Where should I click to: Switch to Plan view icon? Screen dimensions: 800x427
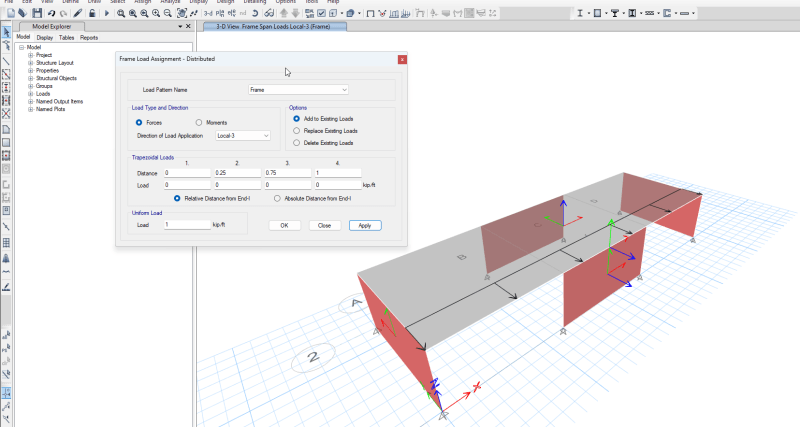[x=220, y=13]
